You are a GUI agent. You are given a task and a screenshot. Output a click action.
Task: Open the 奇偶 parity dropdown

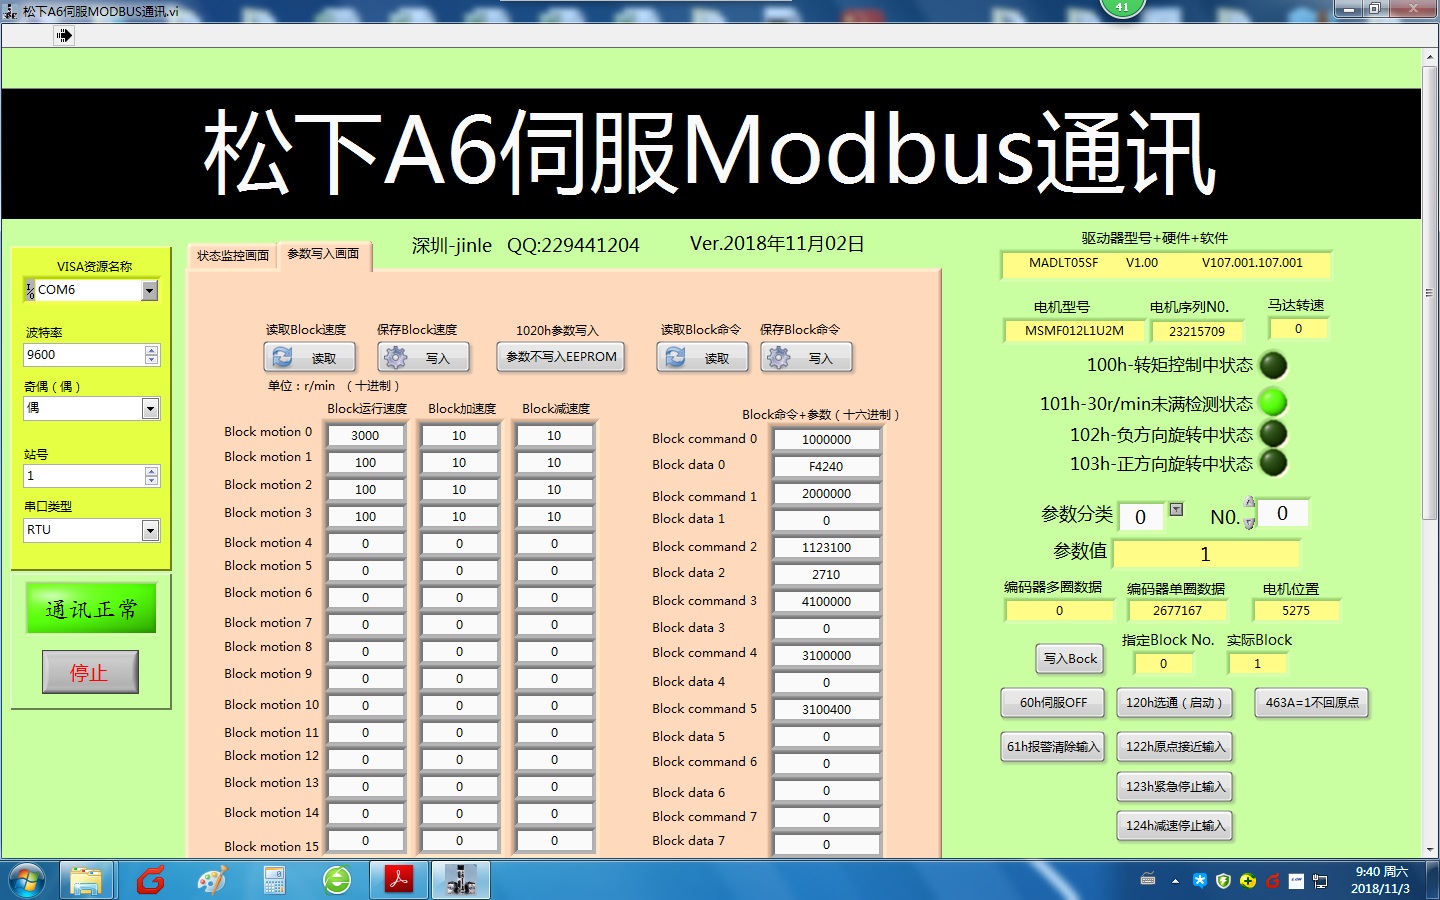(150, 408)
